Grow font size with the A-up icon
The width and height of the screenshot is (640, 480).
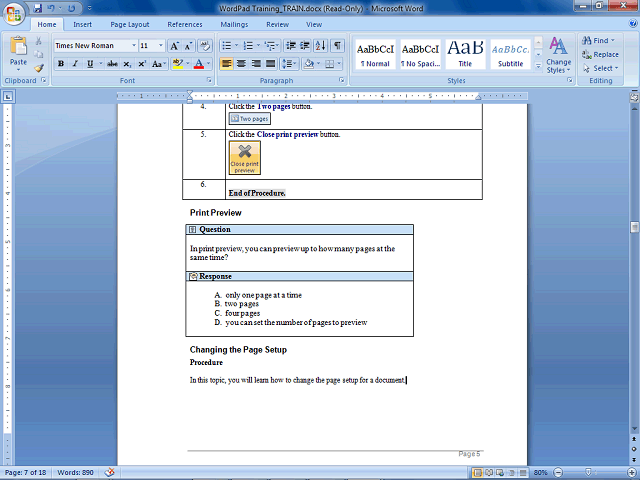point(174,46)
